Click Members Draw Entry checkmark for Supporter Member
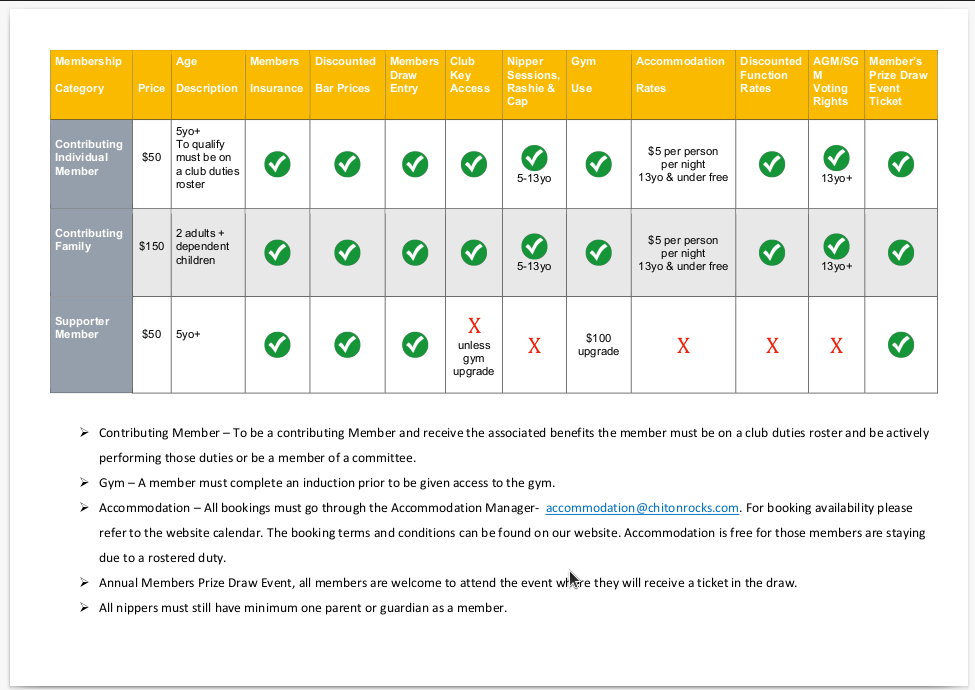Viewport: 975px width, 690px height. pyautogui.click(x=415, y=345)
